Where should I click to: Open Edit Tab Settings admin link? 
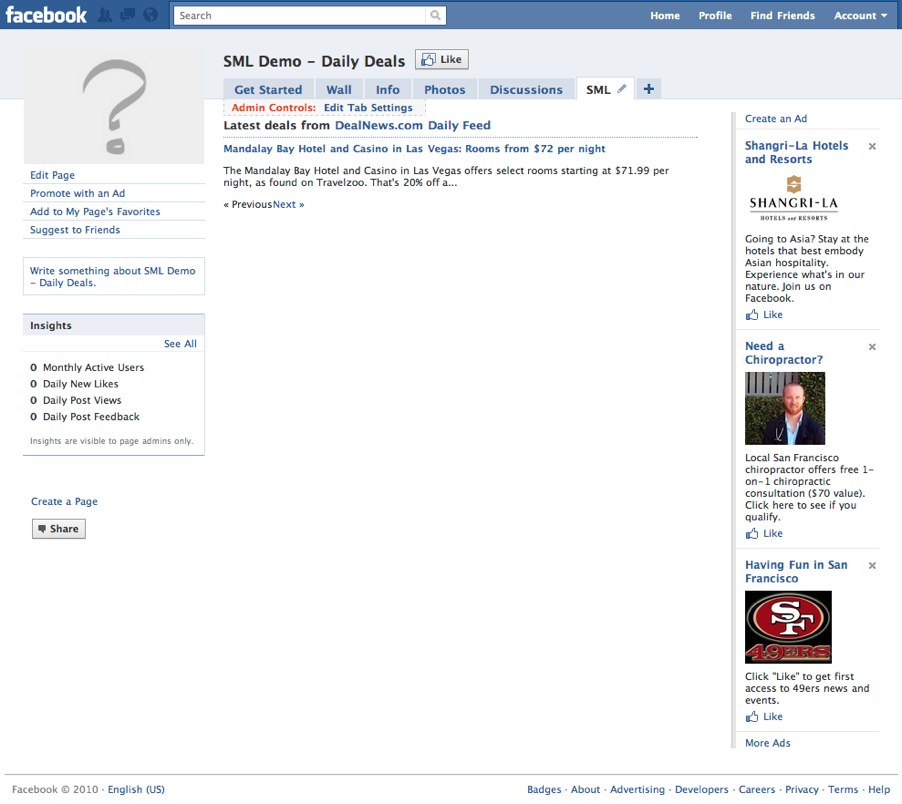pyautogui.click(x=368, y=108)
